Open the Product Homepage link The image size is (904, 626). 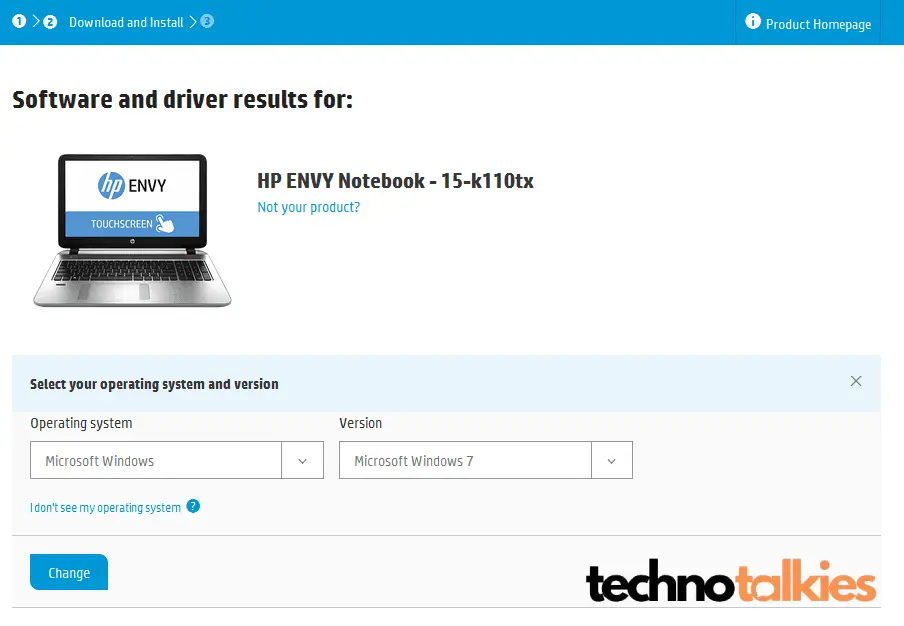(x=818, y=24)
